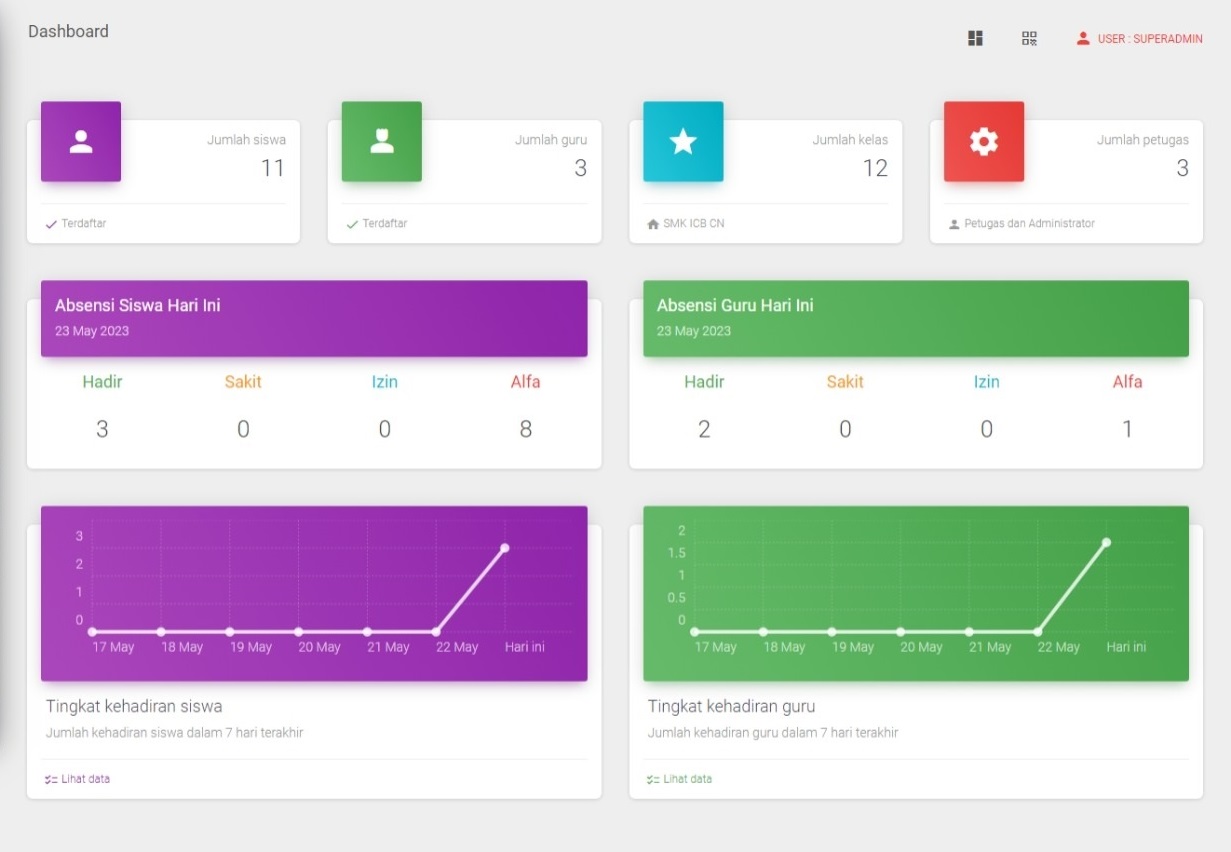Click the teacher Hadir count of 2

(704, 430)
